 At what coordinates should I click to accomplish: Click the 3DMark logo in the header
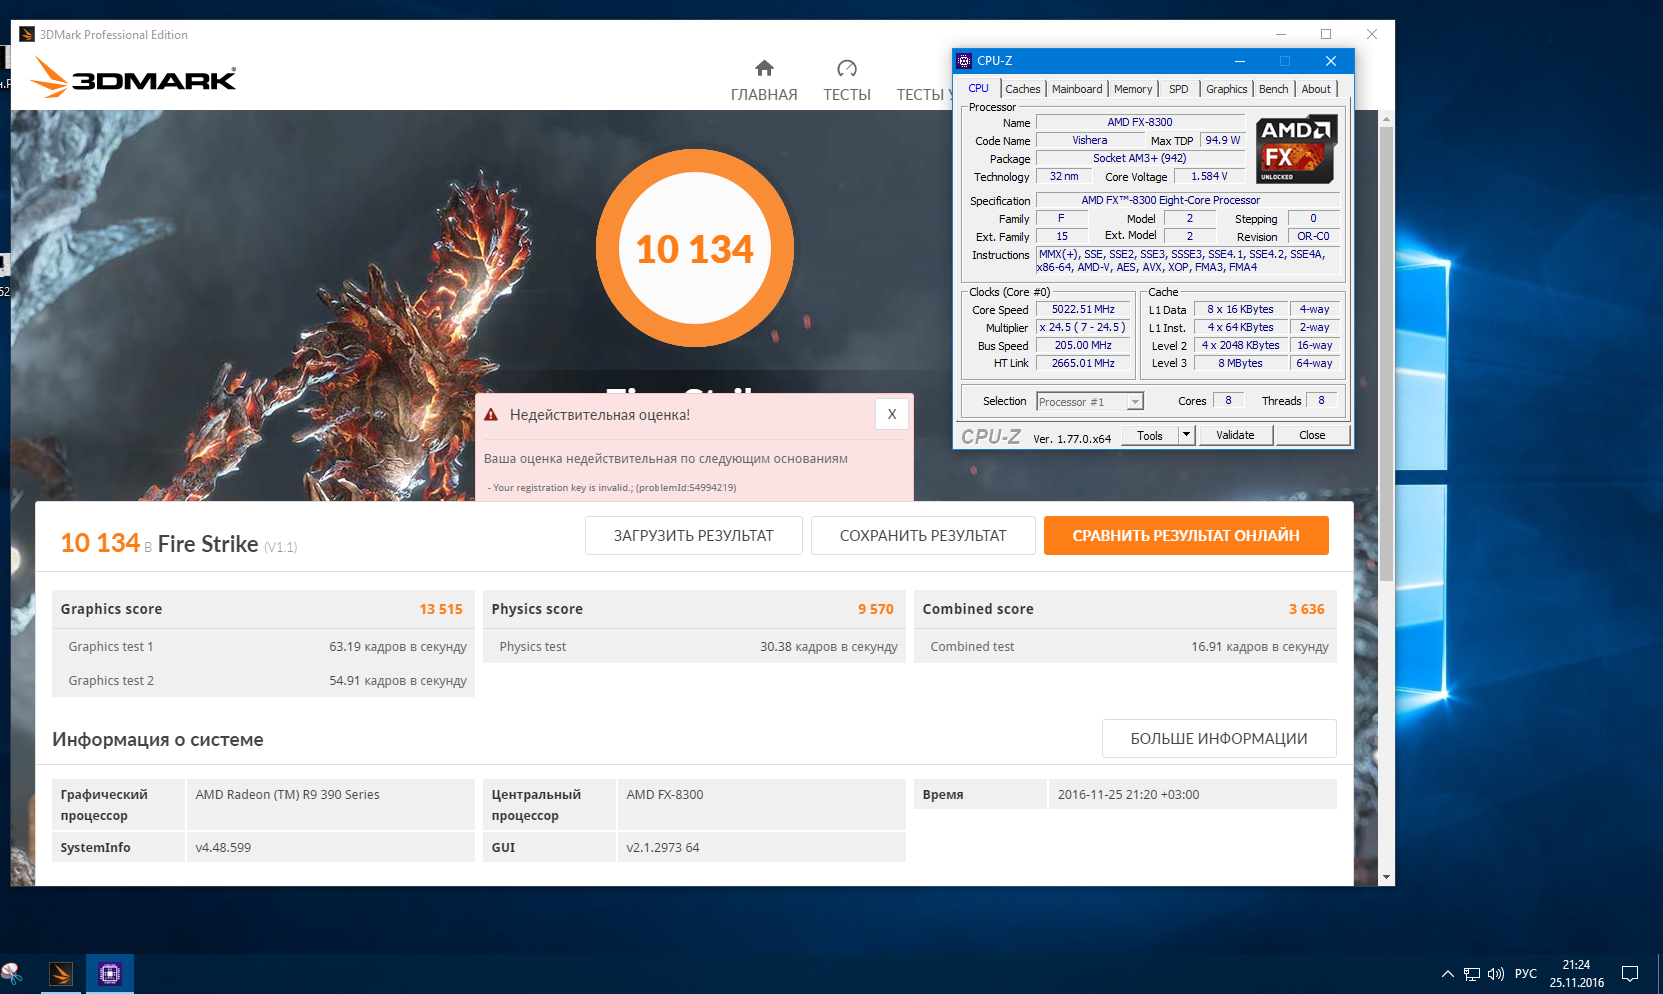pyautogui.click(x=133, y=77)
